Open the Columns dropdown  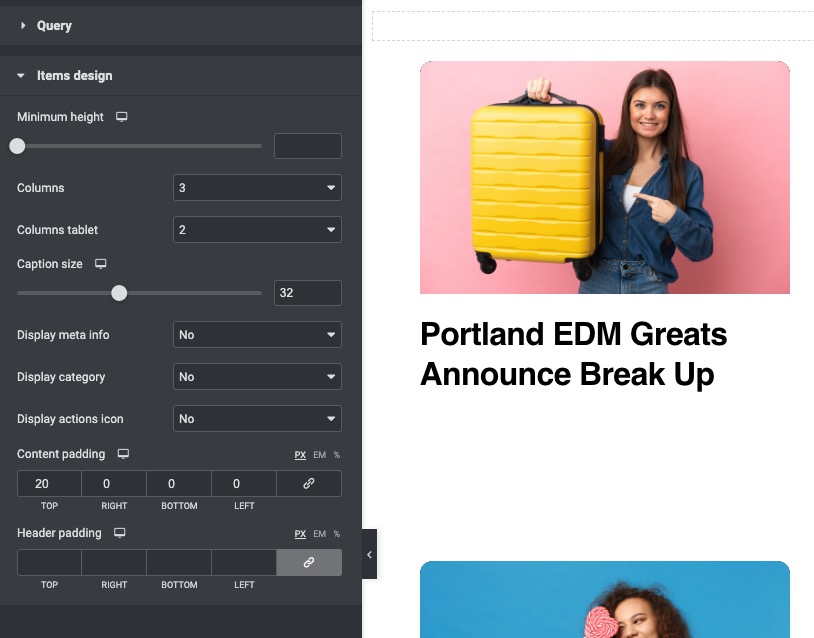(257, 187)
